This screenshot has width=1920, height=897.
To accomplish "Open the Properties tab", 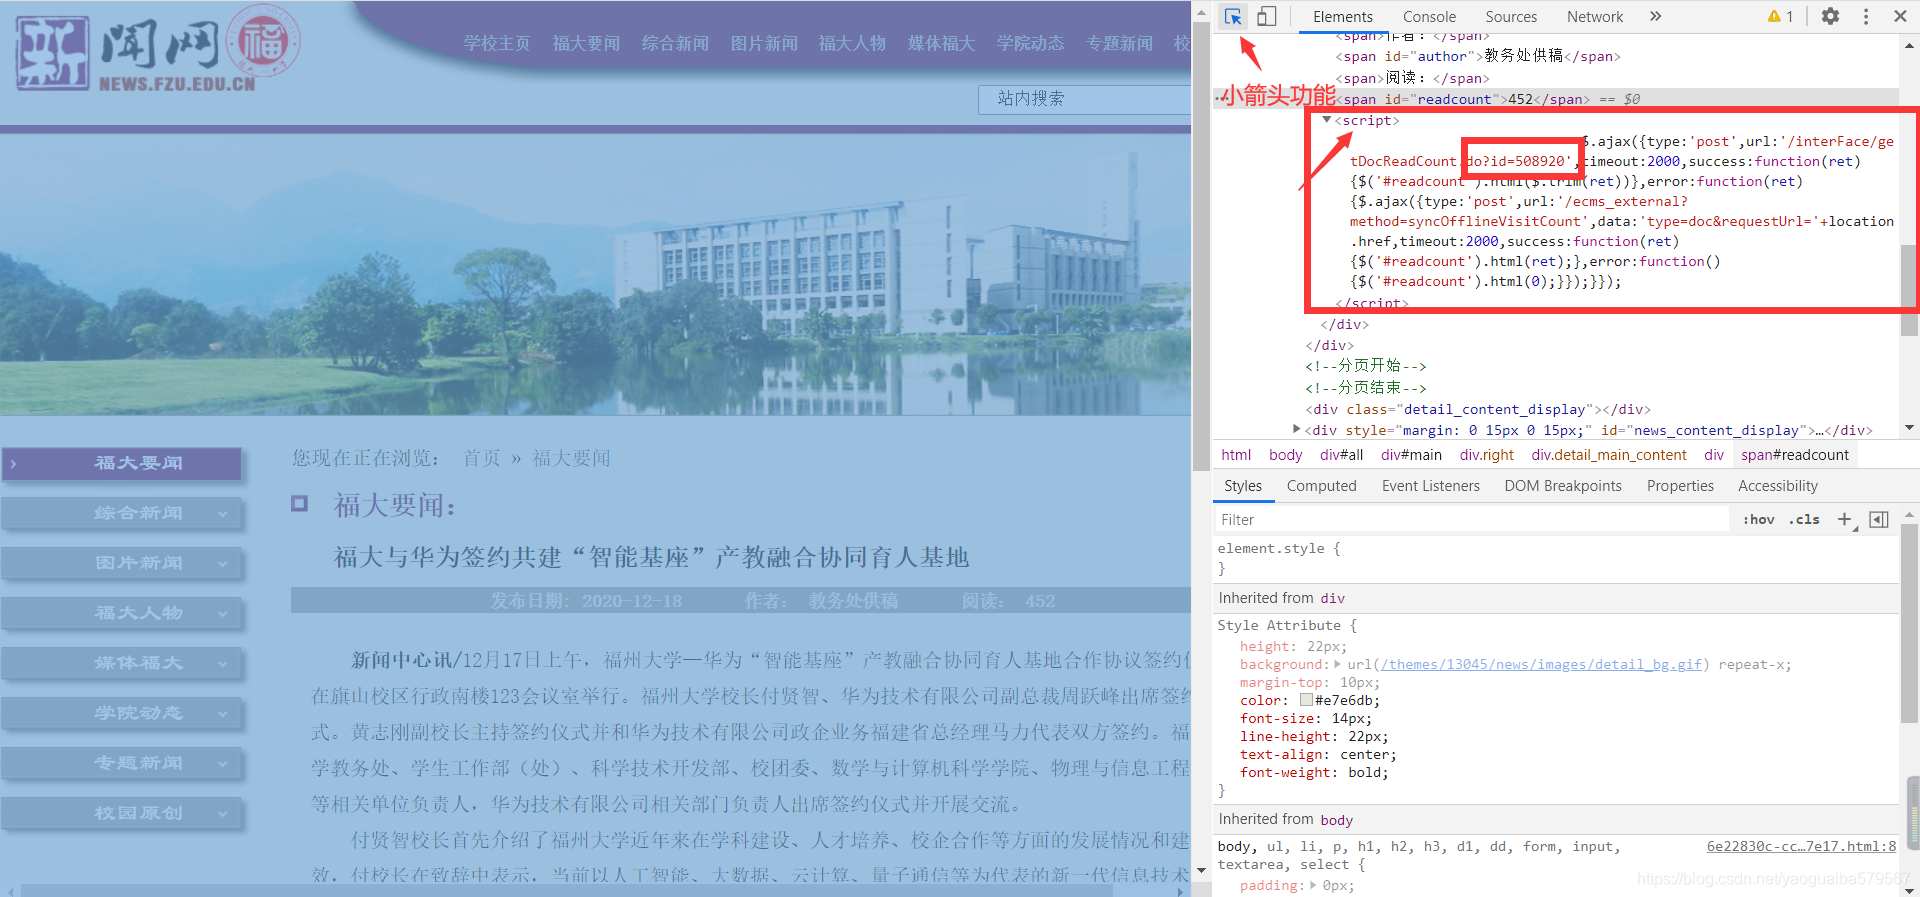I will (x=1680, y=485).
